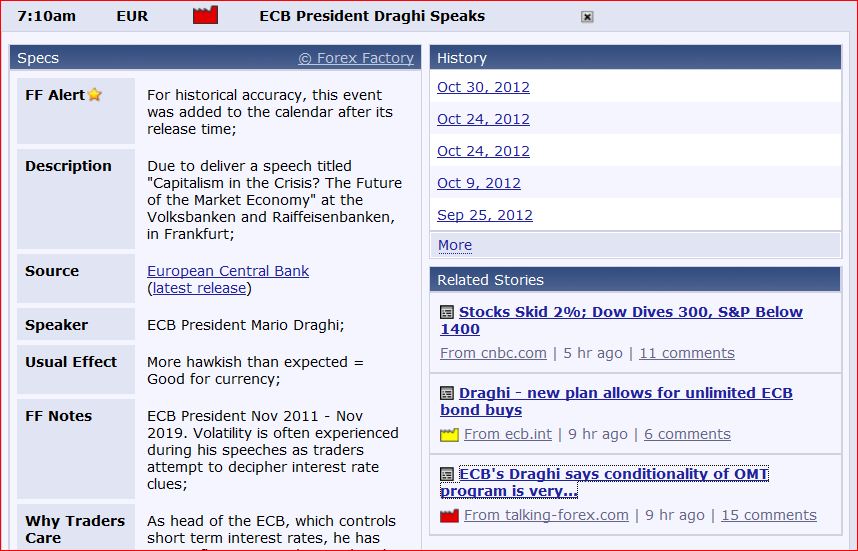This screenshot has width=858, height=551.
Task: Open the Oct 30, 2012 history entry
Action: coord(483,87)
